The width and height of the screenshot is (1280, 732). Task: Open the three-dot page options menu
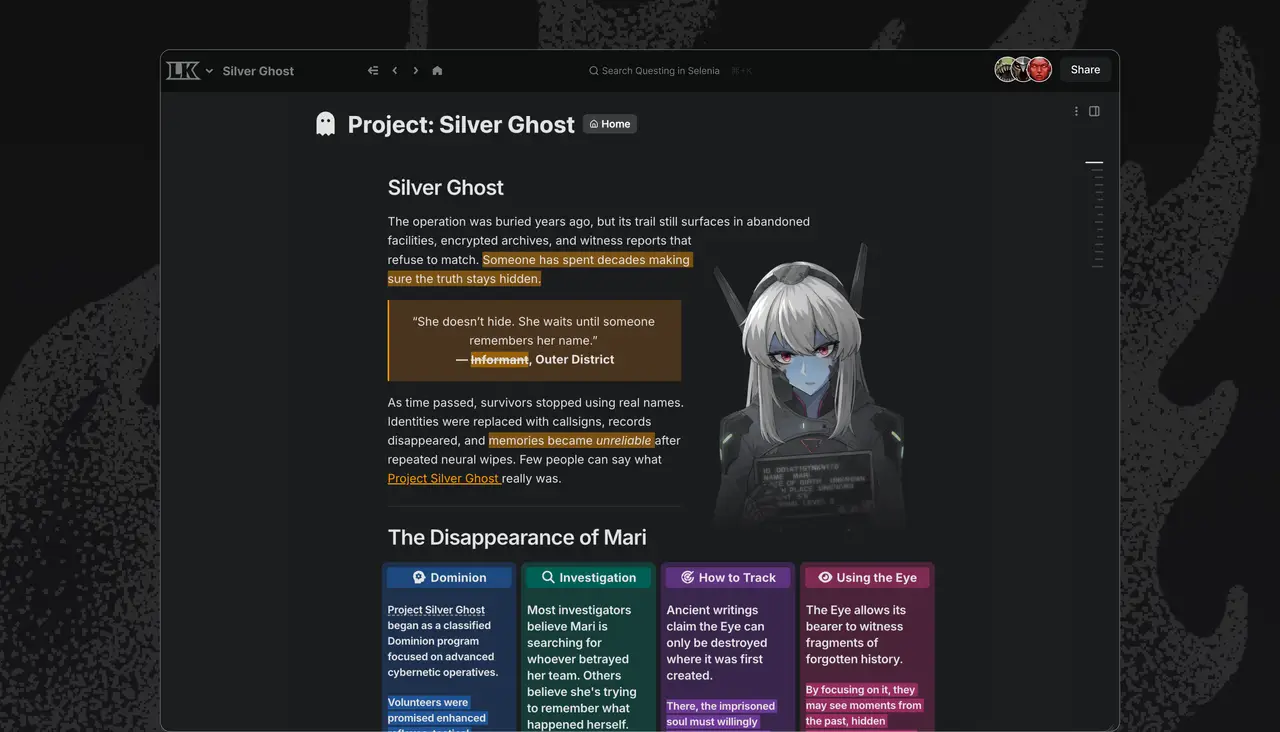tap(1076, 111)
